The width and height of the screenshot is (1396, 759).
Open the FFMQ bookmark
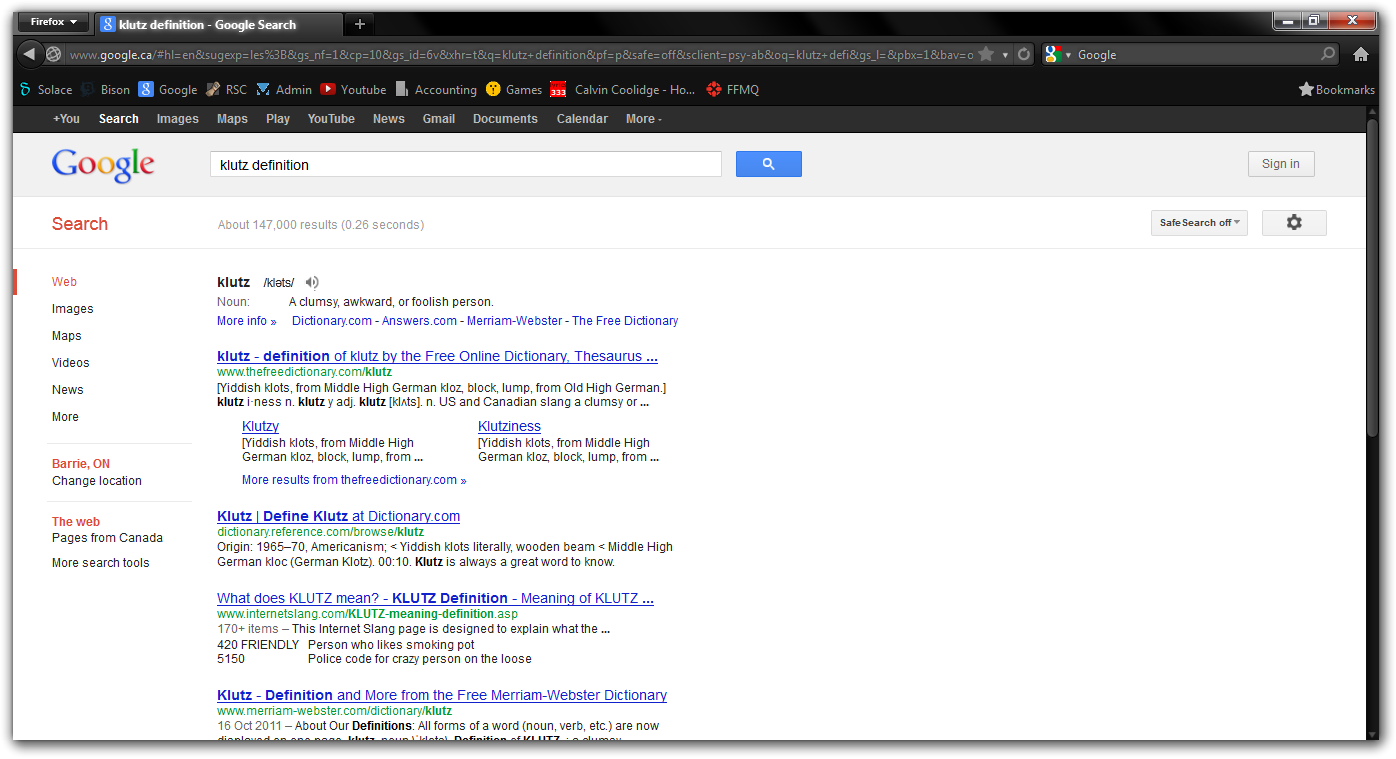tap(733, 90)
